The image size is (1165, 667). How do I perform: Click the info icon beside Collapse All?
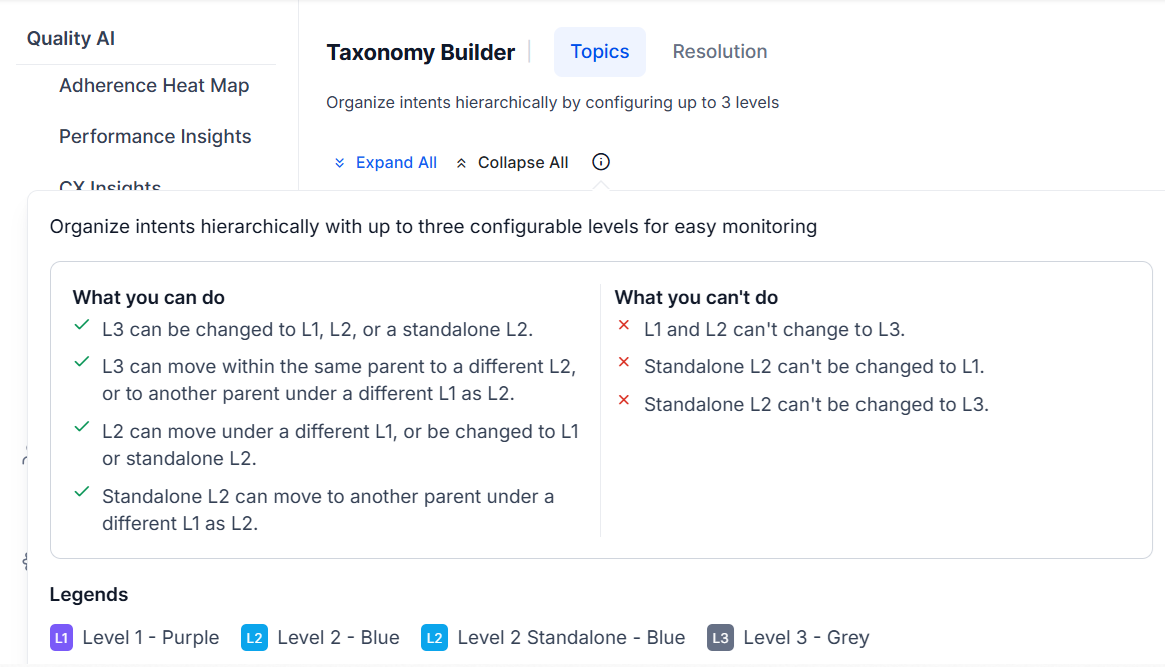[601, 162]
